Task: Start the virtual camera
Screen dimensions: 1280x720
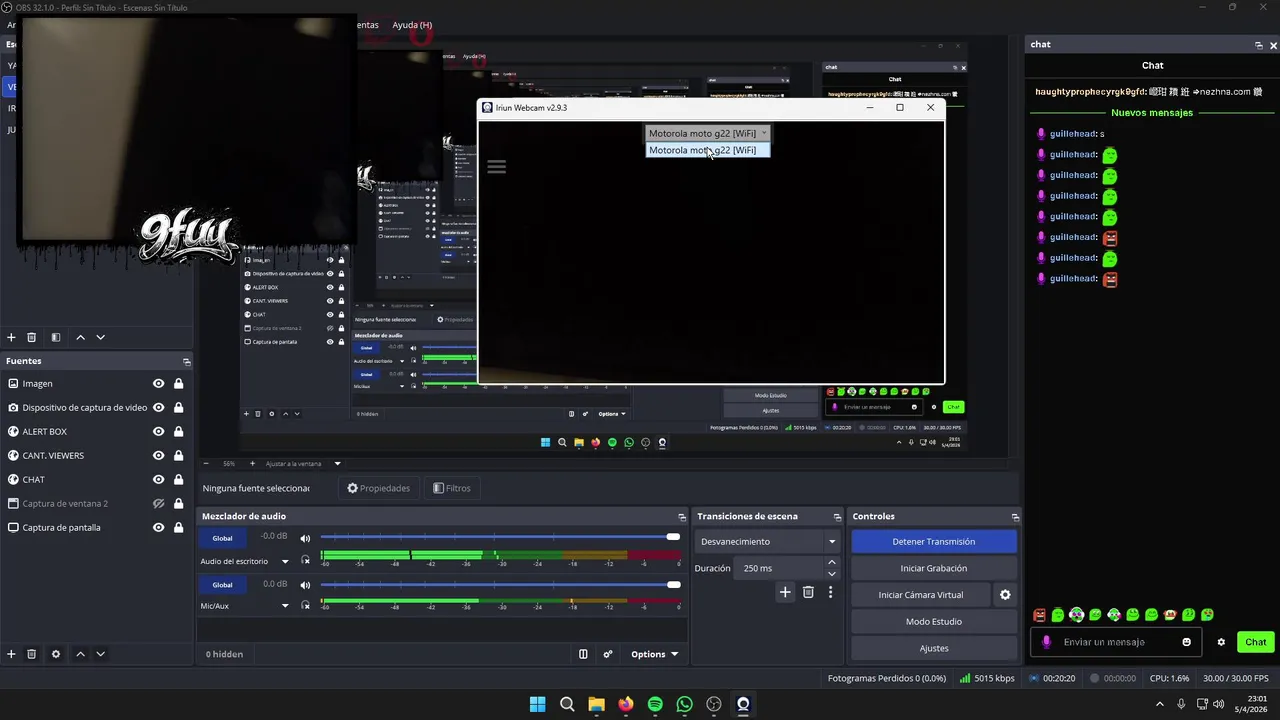Action: click(x=921, y=595)
